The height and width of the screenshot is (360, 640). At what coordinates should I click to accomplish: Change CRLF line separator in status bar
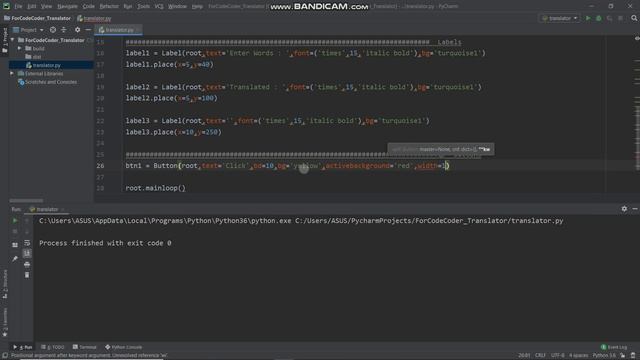point(540,356)
